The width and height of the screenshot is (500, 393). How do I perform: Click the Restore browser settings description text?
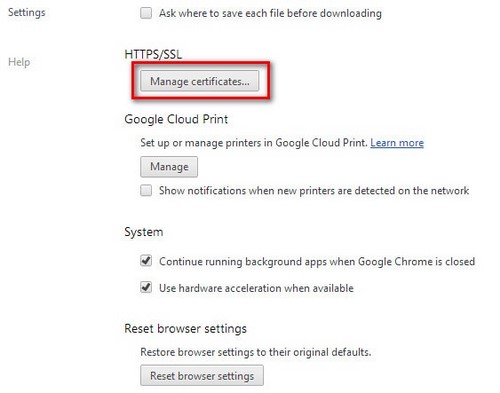pos(256,352)
